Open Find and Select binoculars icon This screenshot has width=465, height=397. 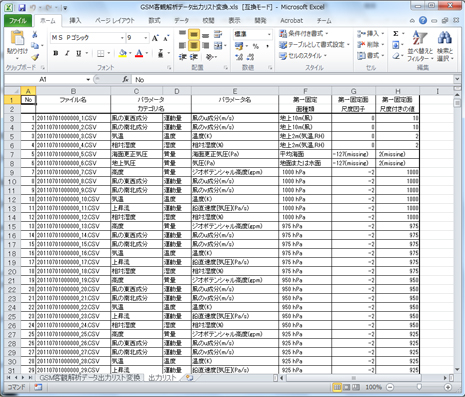click(x=445, y=46)
